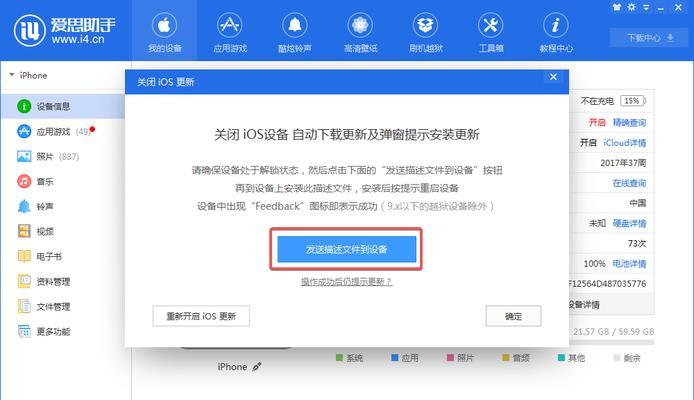This screenshot has width=694, height=400.
Task: Open 我的设备 in the top toolbar
Action: coord(164,31)
